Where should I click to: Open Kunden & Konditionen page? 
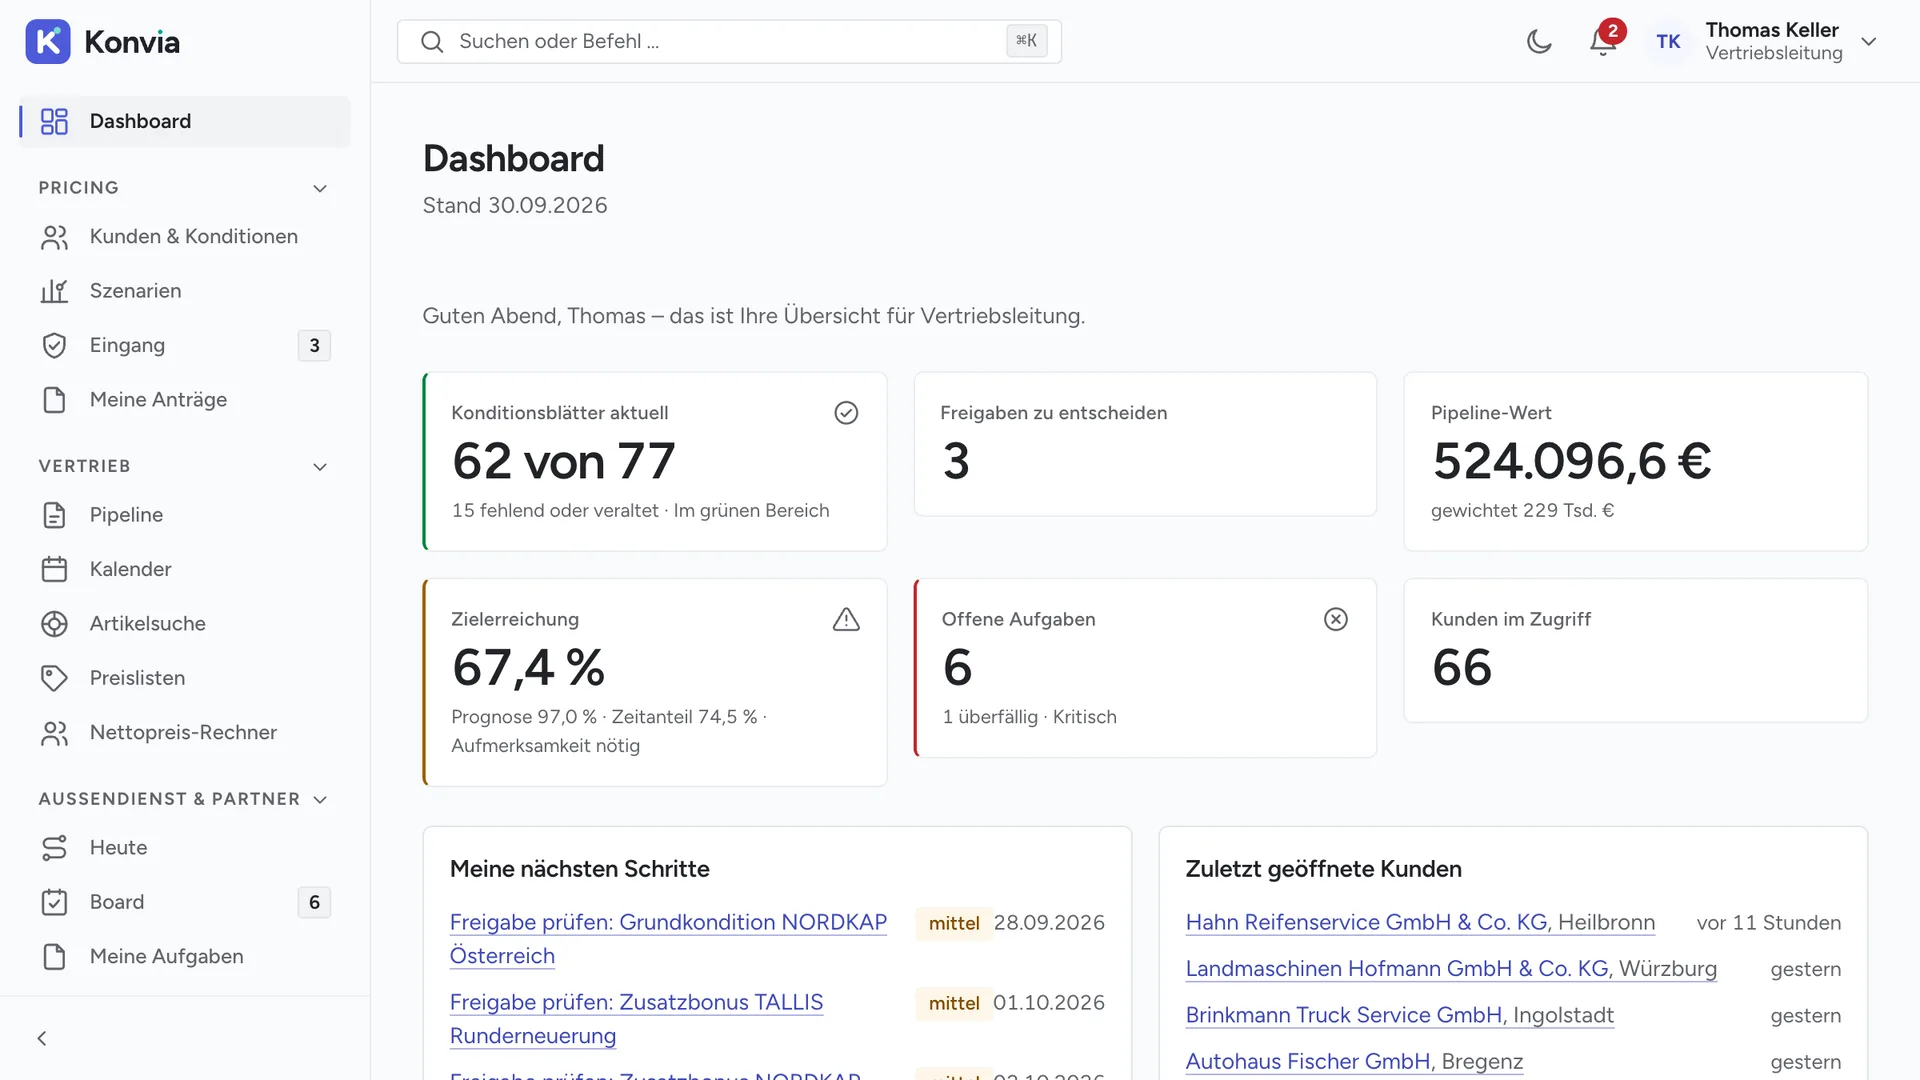(185, 237)
